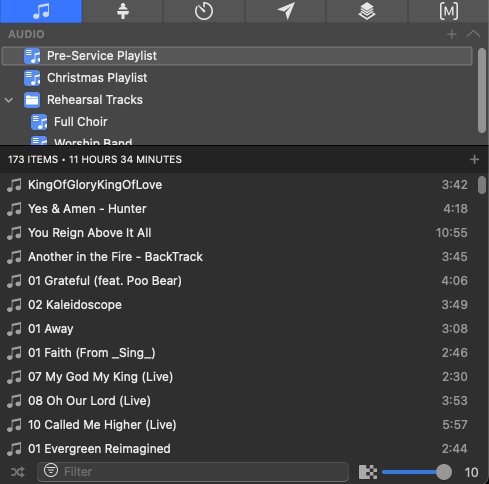The image size is (489, 484).
Task: Select track Another in the Fire - BackTrack
Action: click(237, 257)
